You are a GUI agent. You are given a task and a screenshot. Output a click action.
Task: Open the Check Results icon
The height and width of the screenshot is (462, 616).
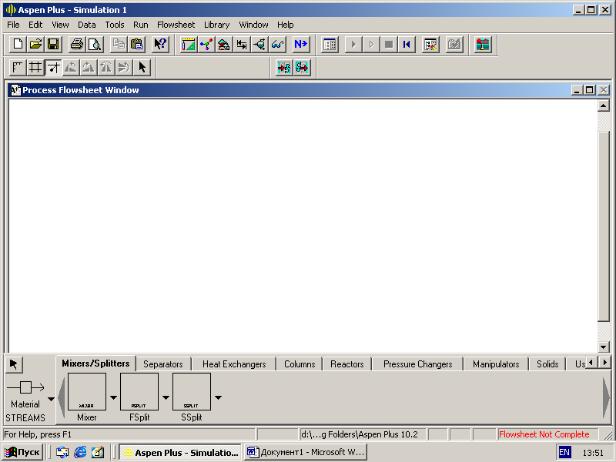coord(431,44)
